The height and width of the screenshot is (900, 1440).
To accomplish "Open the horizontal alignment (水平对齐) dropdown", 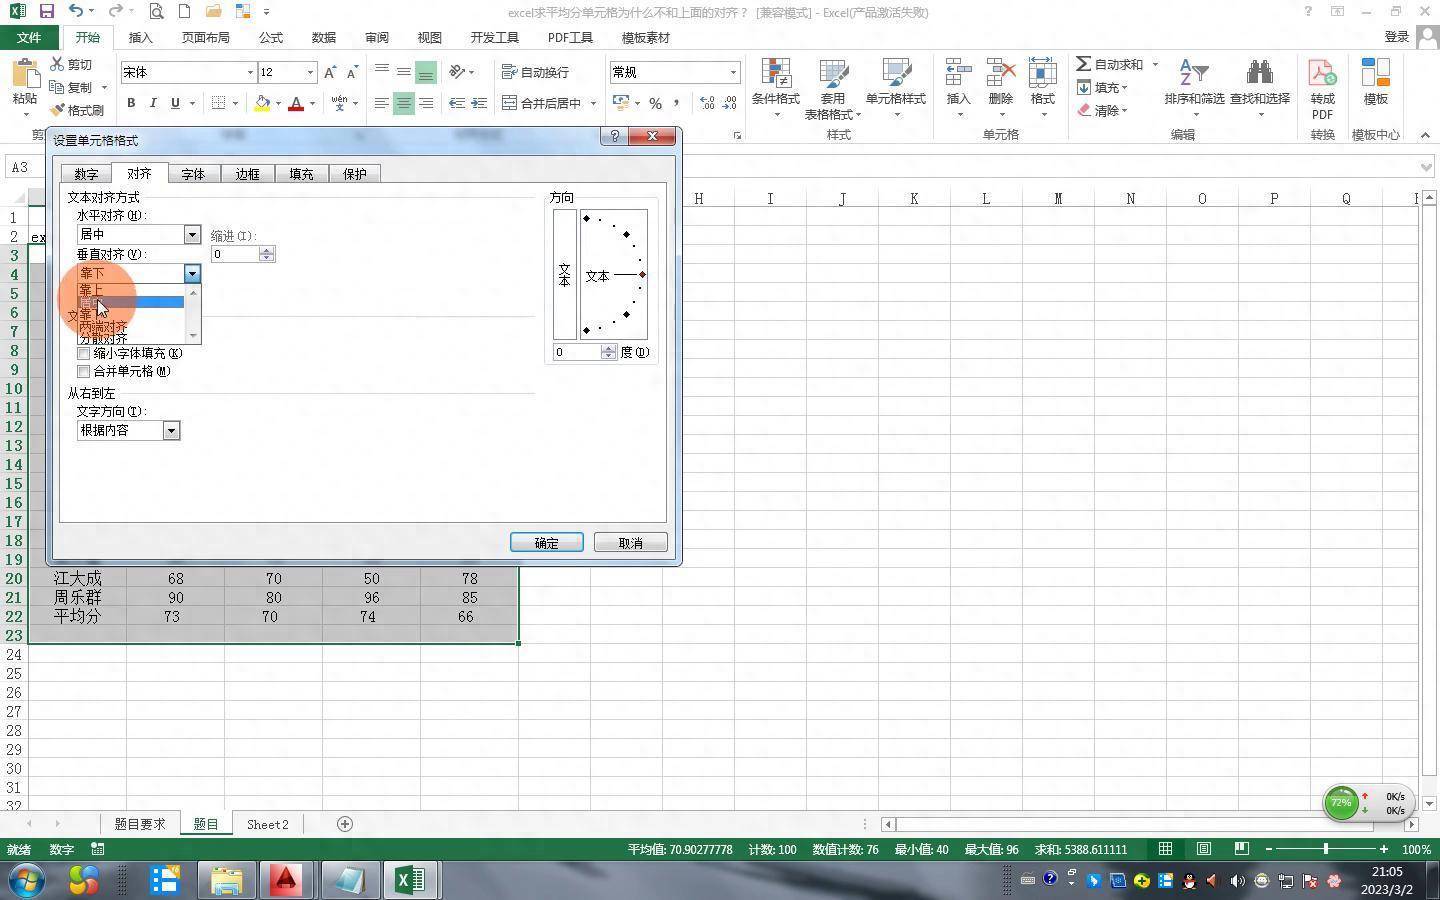I will pyautogui.click(x=192, y=234).
